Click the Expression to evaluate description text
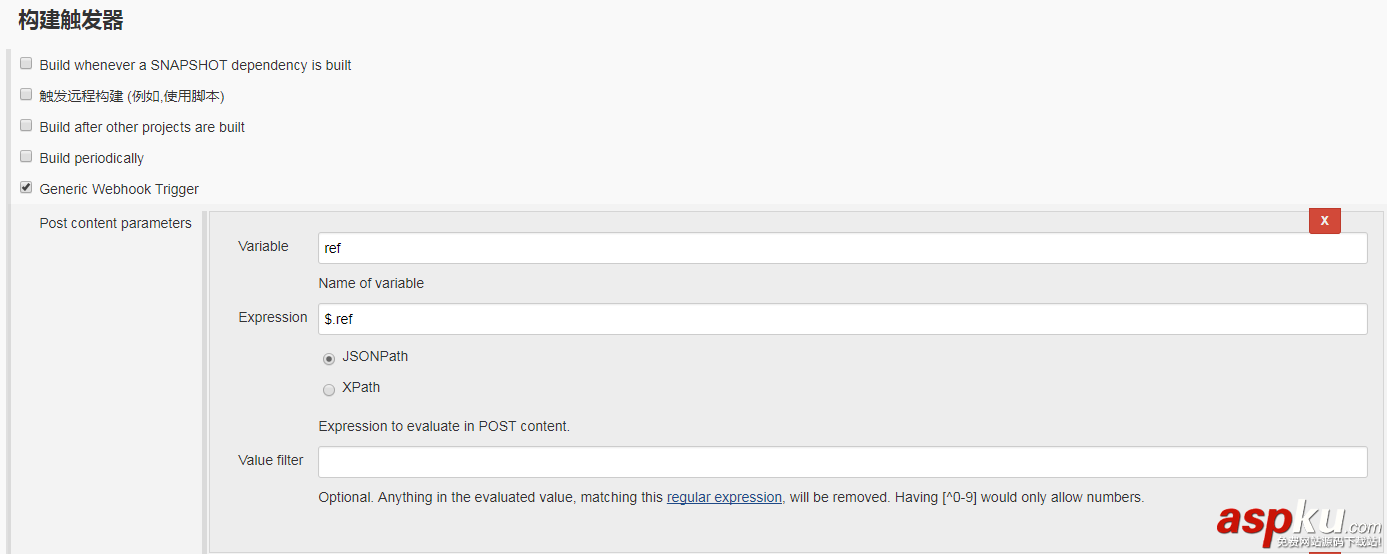This screenshot has width=1387, height=554. pyautogui.click(x=444, y=426)
